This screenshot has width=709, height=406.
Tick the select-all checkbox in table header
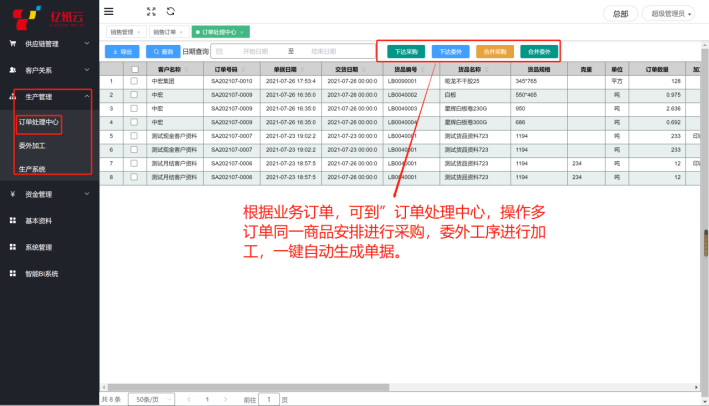pos(134,69)
